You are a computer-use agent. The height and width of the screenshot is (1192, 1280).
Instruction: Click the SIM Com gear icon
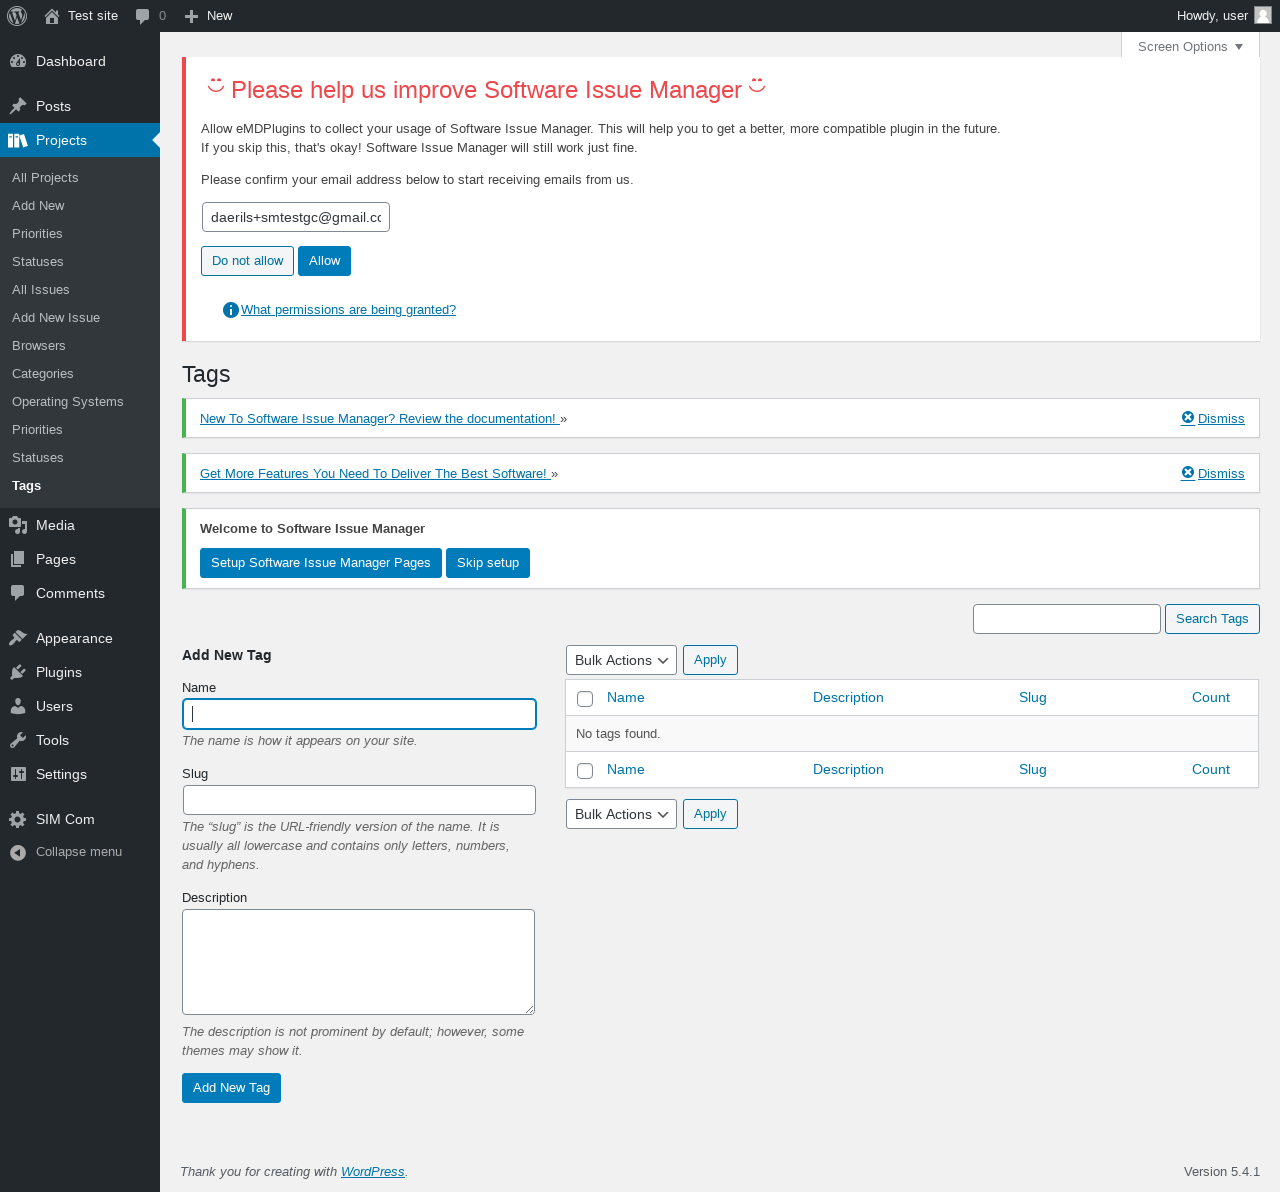(x=18, y=819)
